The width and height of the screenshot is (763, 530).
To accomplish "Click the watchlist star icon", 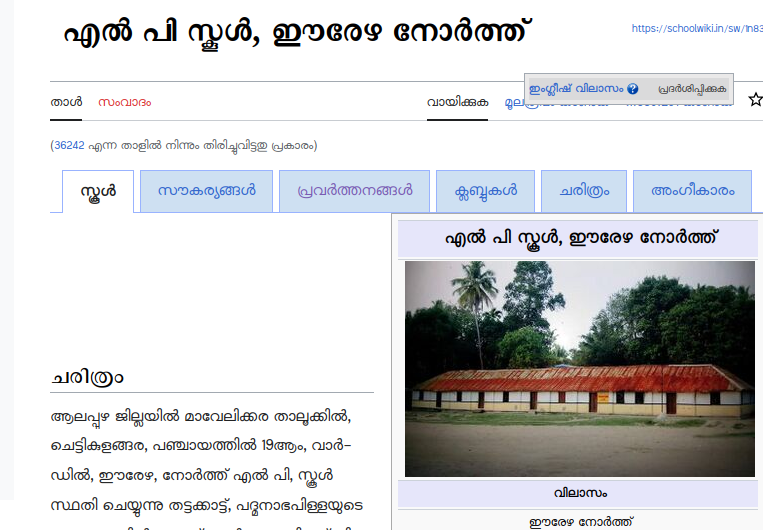I will click(x=755, y=100).
